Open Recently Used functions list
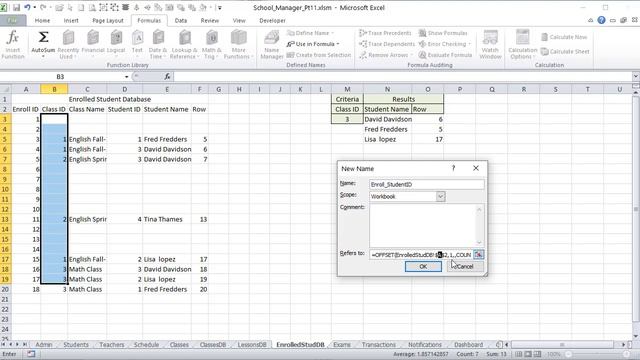640x360 pixels. 68,45
